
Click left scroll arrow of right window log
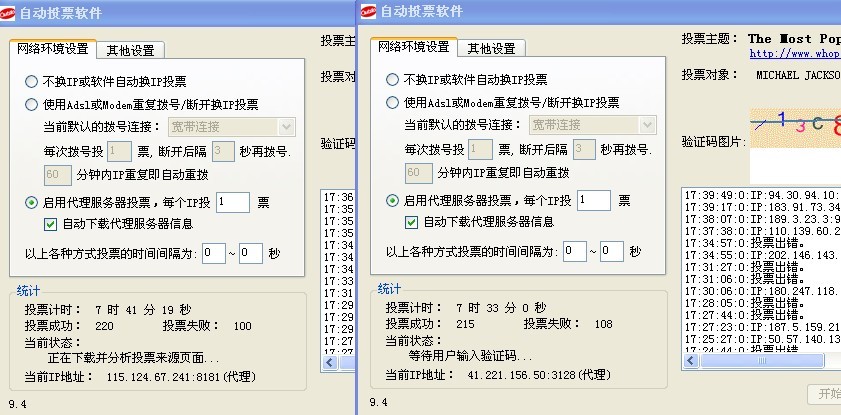(x=691, y=361)
